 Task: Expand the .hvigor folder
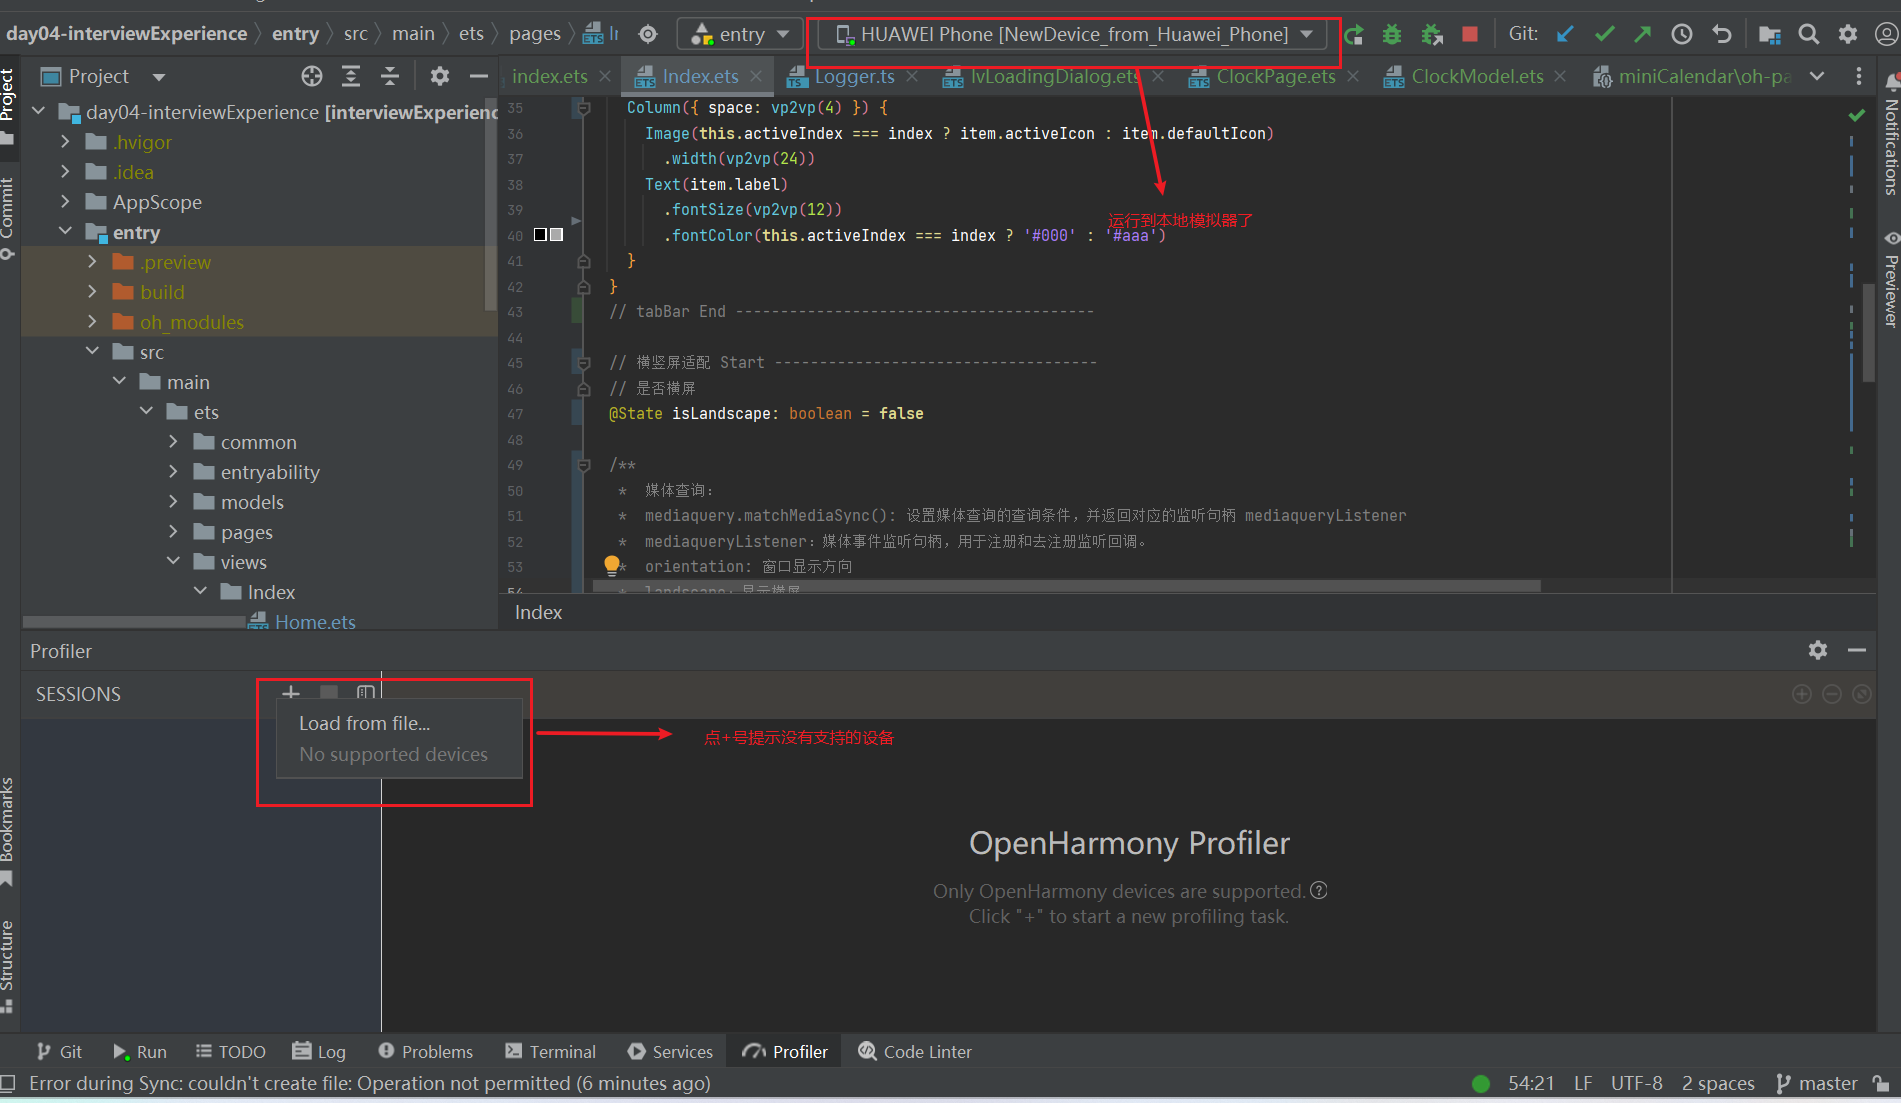(65, 141)
